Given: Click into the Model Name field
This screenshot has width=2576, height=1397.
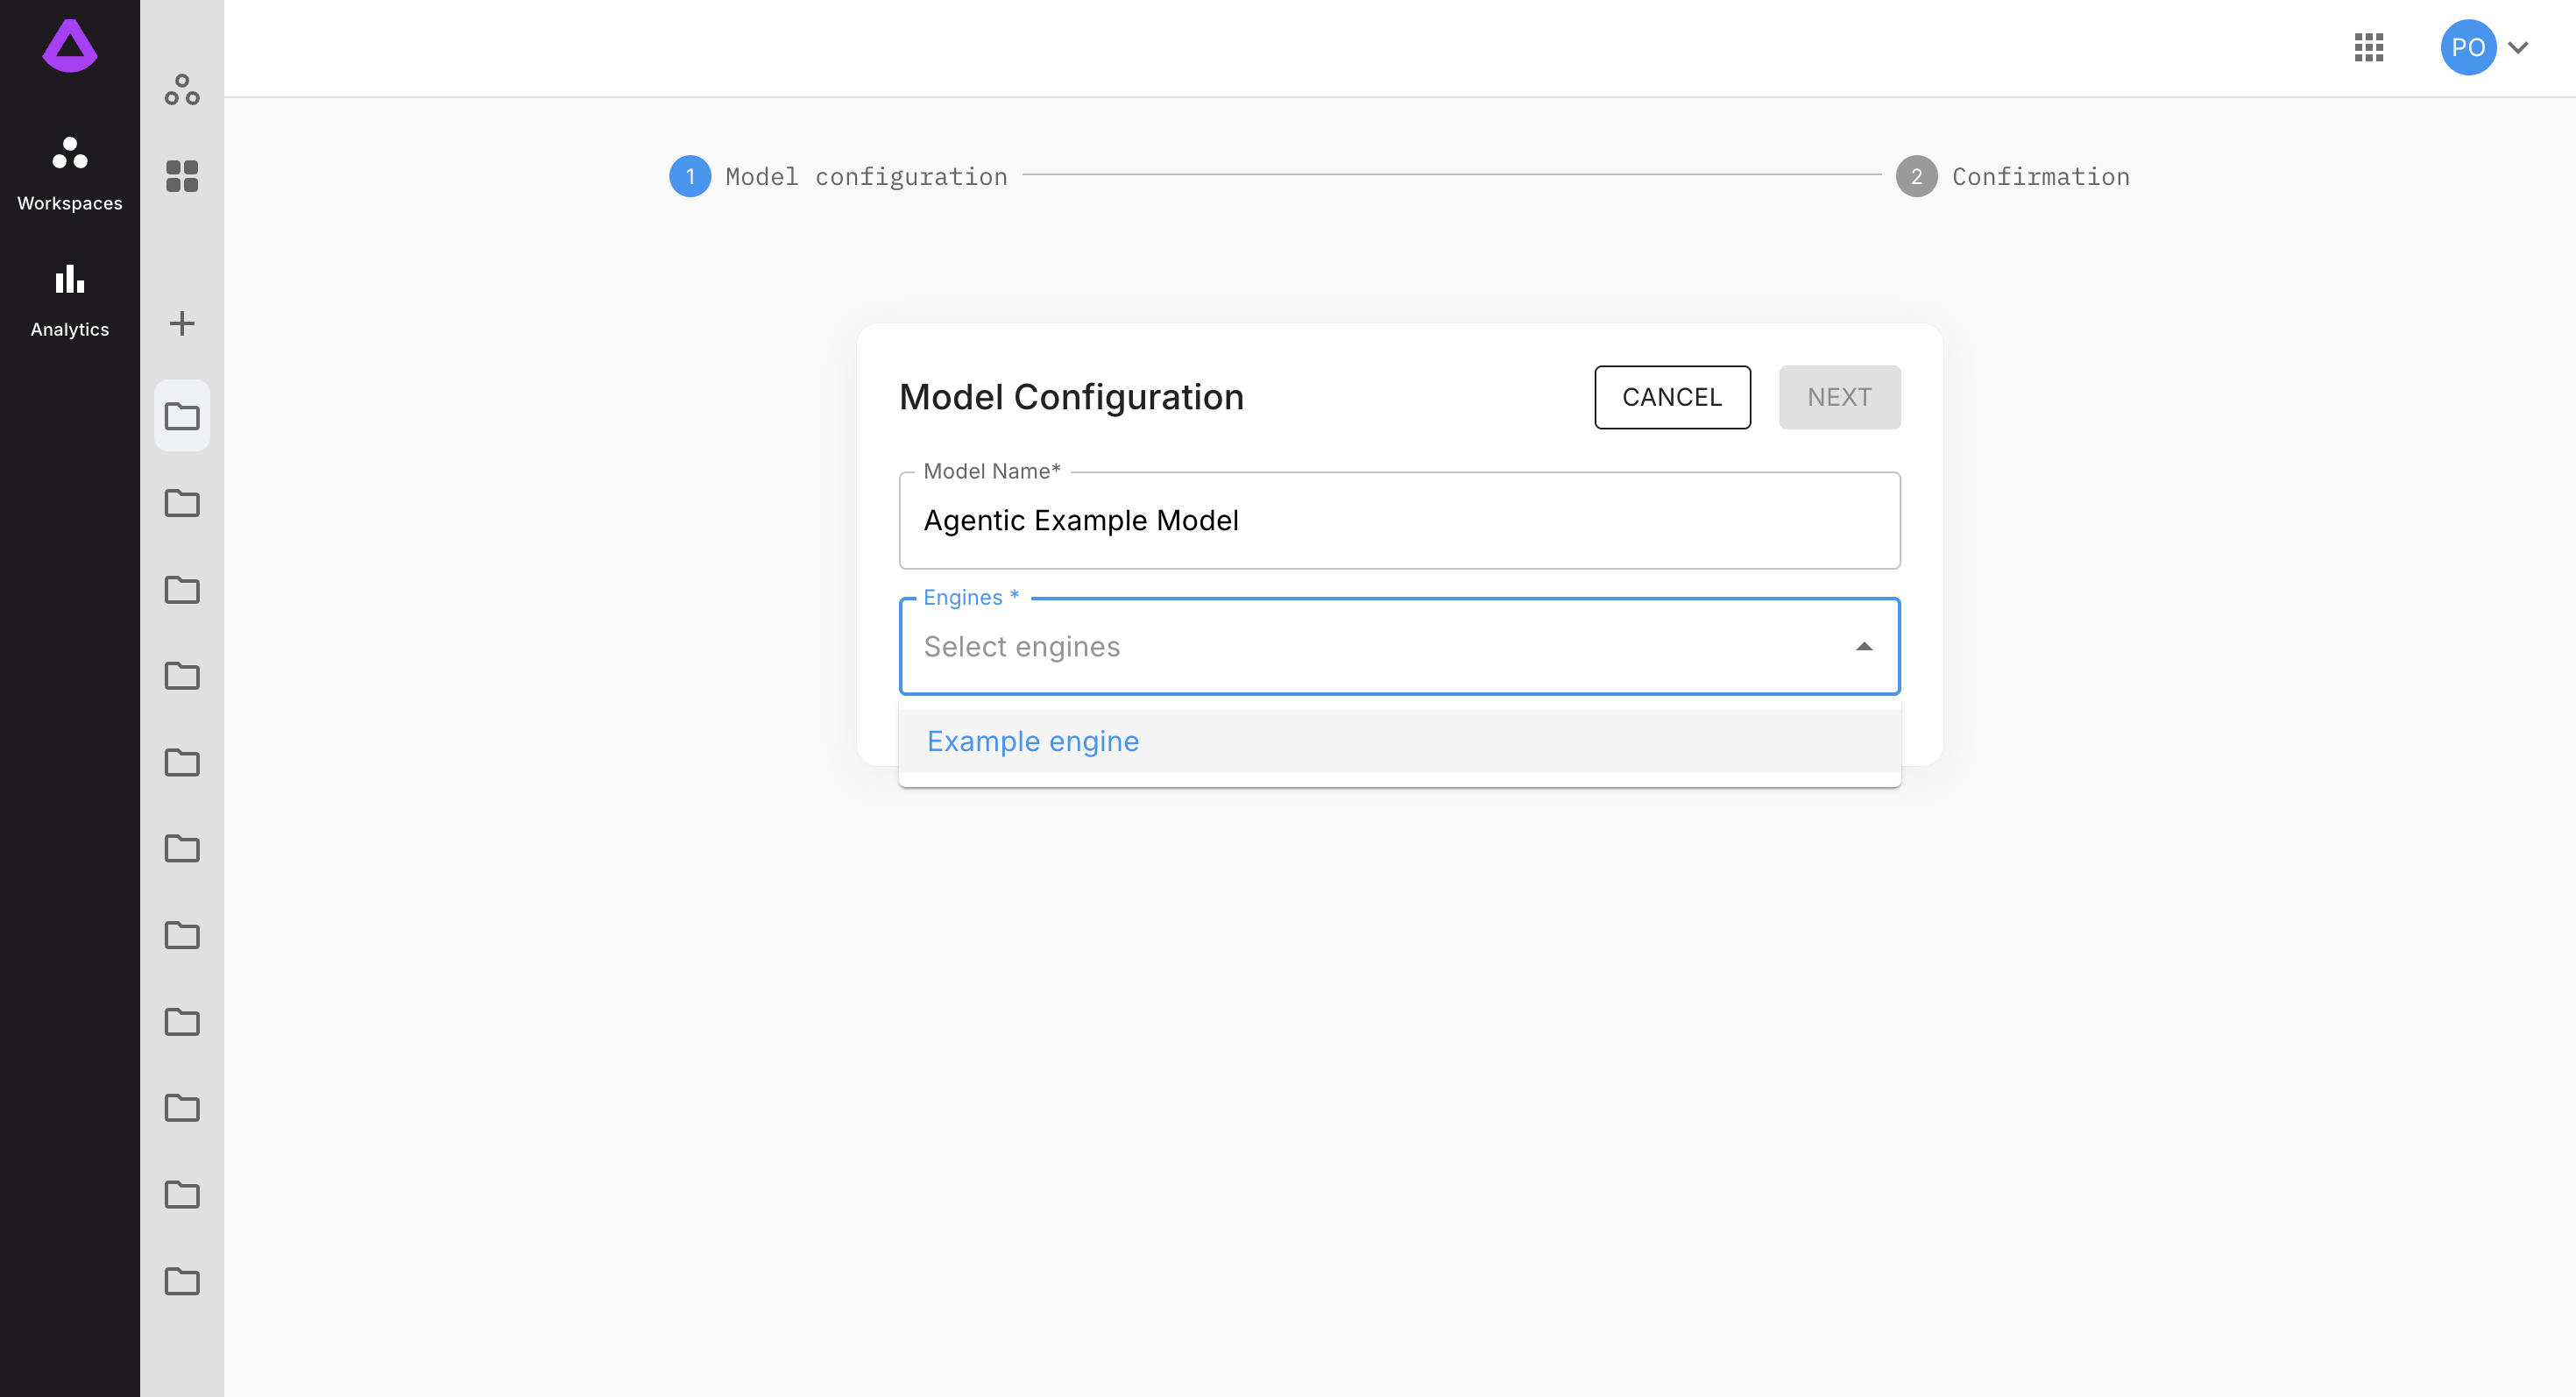Looking at the screenshot, I should point(1398,521).
